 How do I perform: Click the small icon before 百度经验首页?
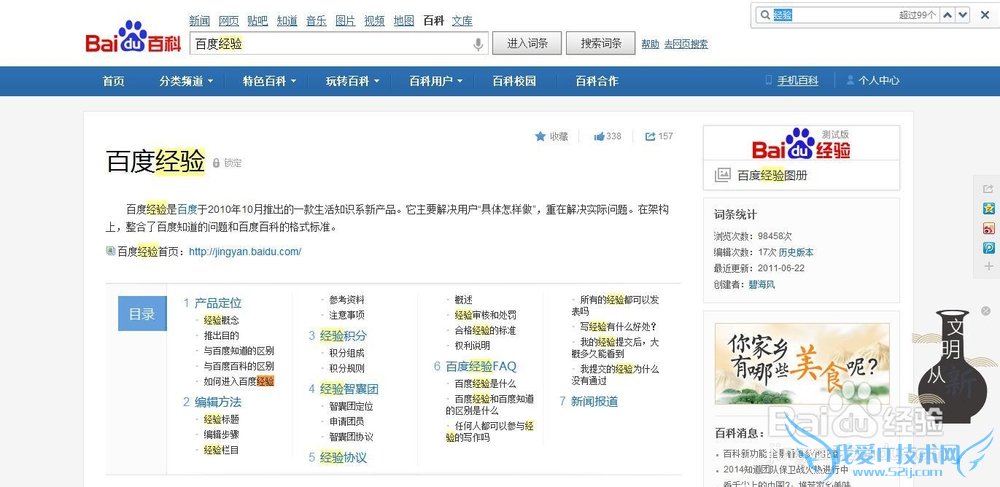110,251
